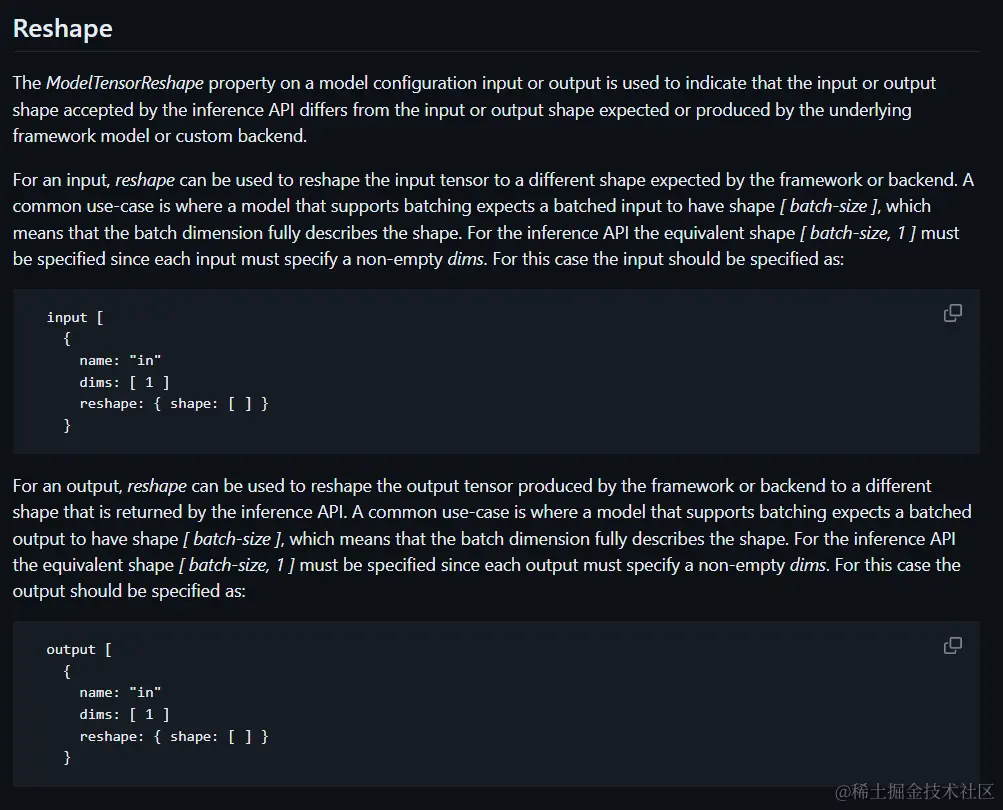1003x810 pixels.
Task: Click reshape shape line in output block
Action: pos(174,736)
